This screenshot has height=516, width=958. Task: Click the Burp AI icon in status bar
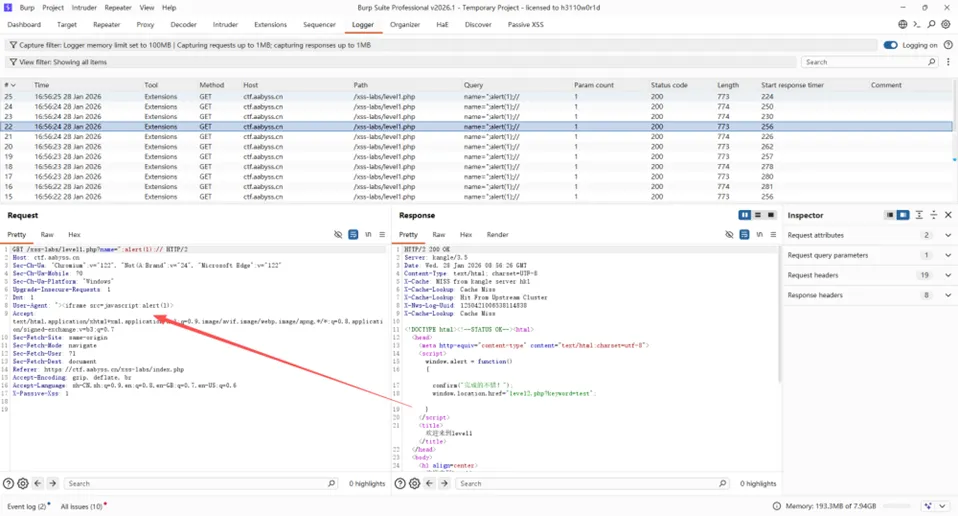(x=928, y=506)
